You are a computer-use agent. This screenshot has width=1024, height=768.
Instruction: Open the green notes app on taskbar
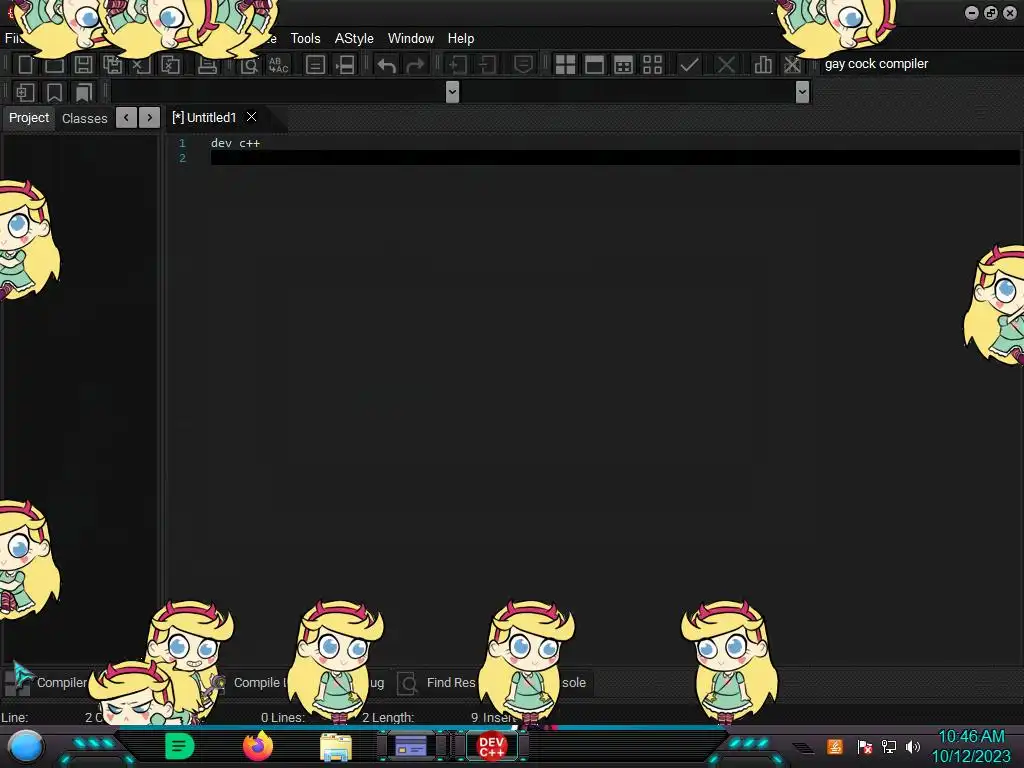pos(180,746)
